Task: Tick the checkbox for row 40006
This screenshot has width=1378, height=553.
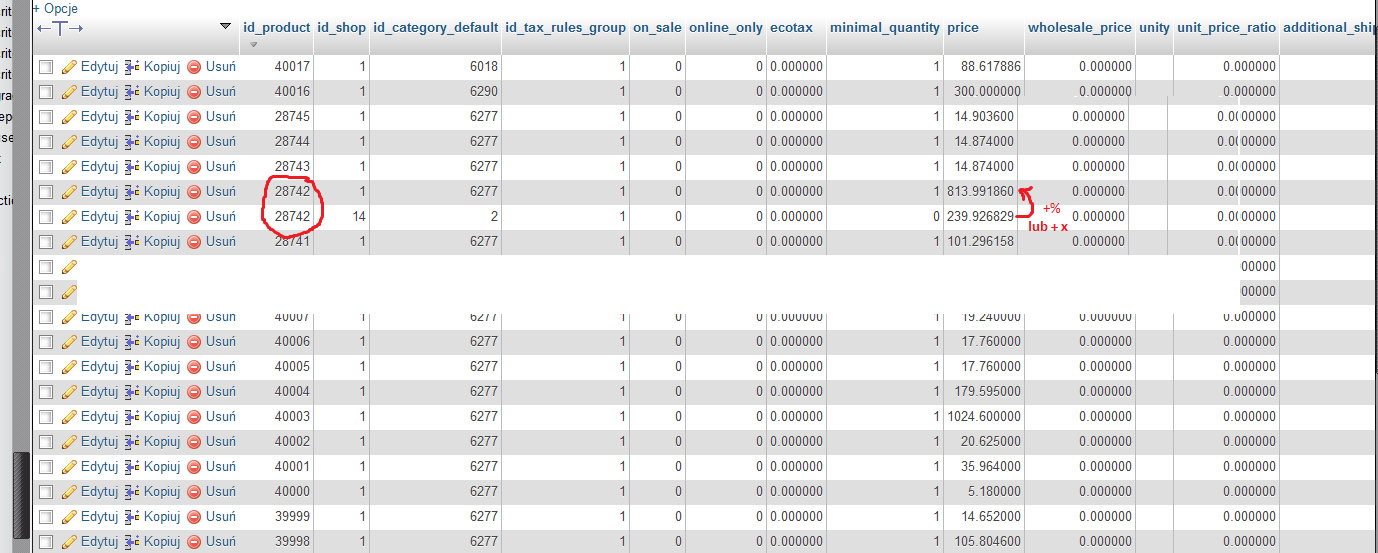Action: pos(46,342)
